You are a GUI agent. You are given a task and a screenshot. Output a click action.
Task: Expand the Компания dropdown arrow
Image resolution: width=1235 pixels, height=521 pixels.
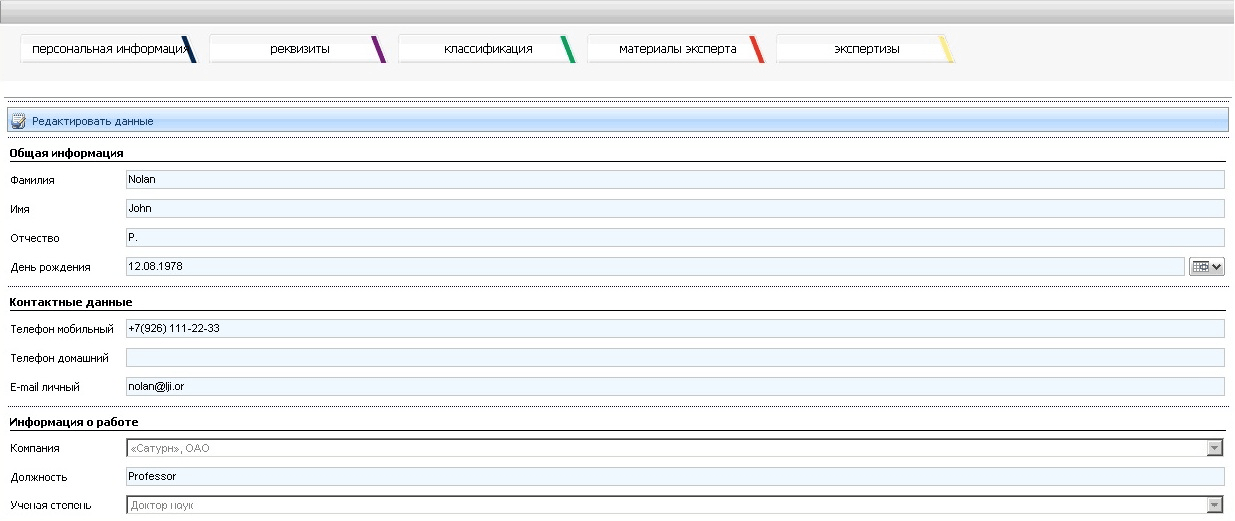click(1215, 449)
